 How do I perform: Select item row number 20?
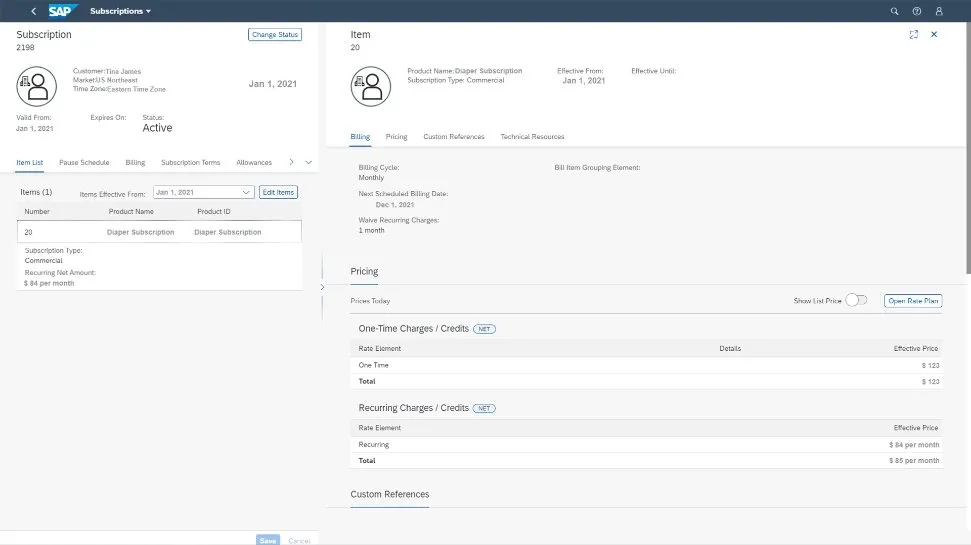(159, 232)
